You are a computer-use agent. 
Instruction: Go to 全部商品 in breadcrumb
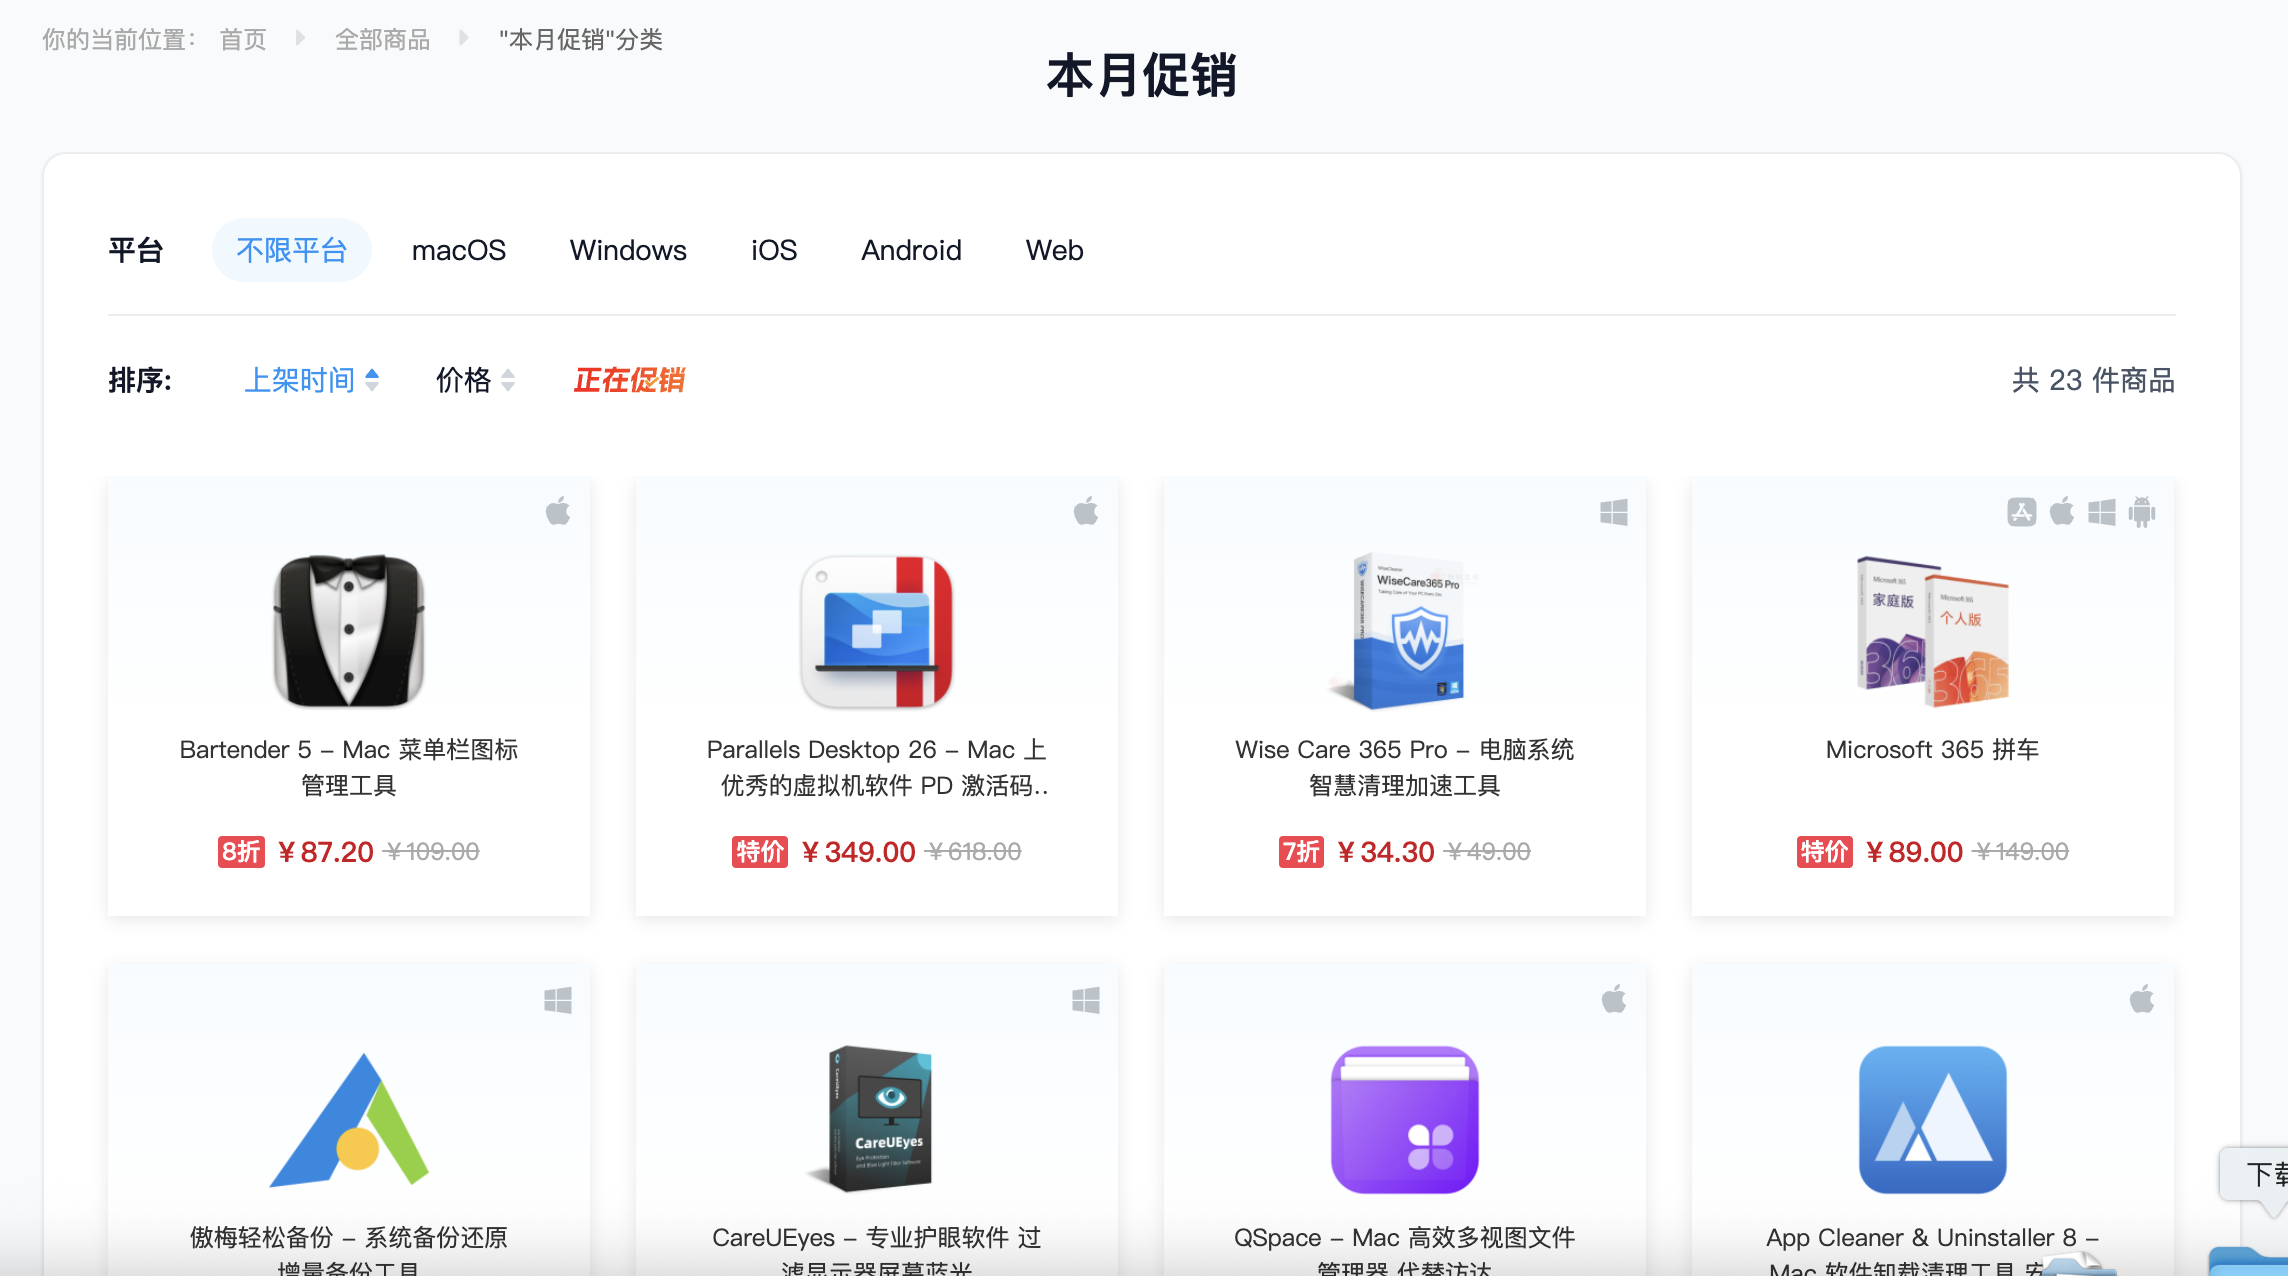tap(383, 40)
